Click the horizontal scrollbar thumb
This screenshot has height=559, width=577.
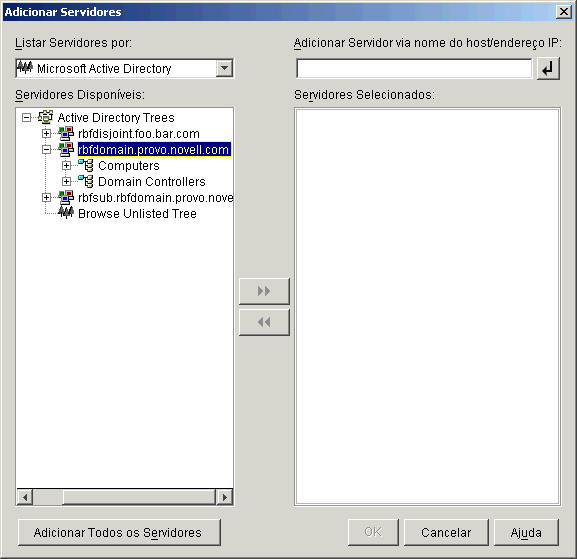coord(139,497)
